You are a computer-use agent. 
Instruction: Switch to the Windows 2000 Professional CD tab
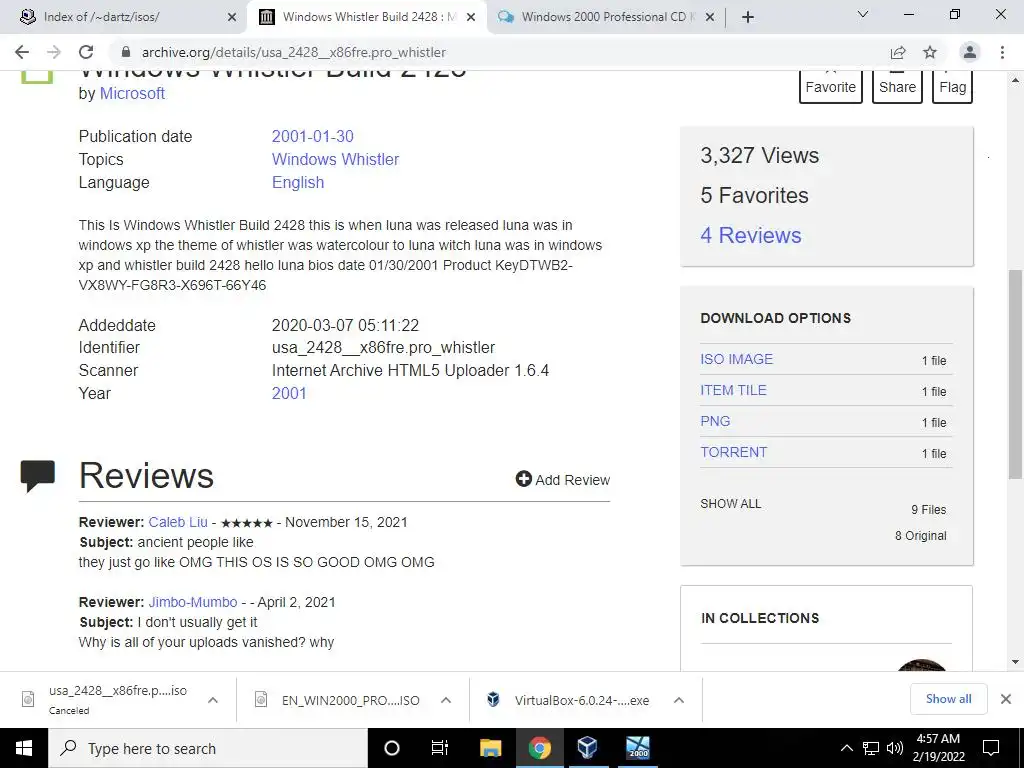click(604, 17)
